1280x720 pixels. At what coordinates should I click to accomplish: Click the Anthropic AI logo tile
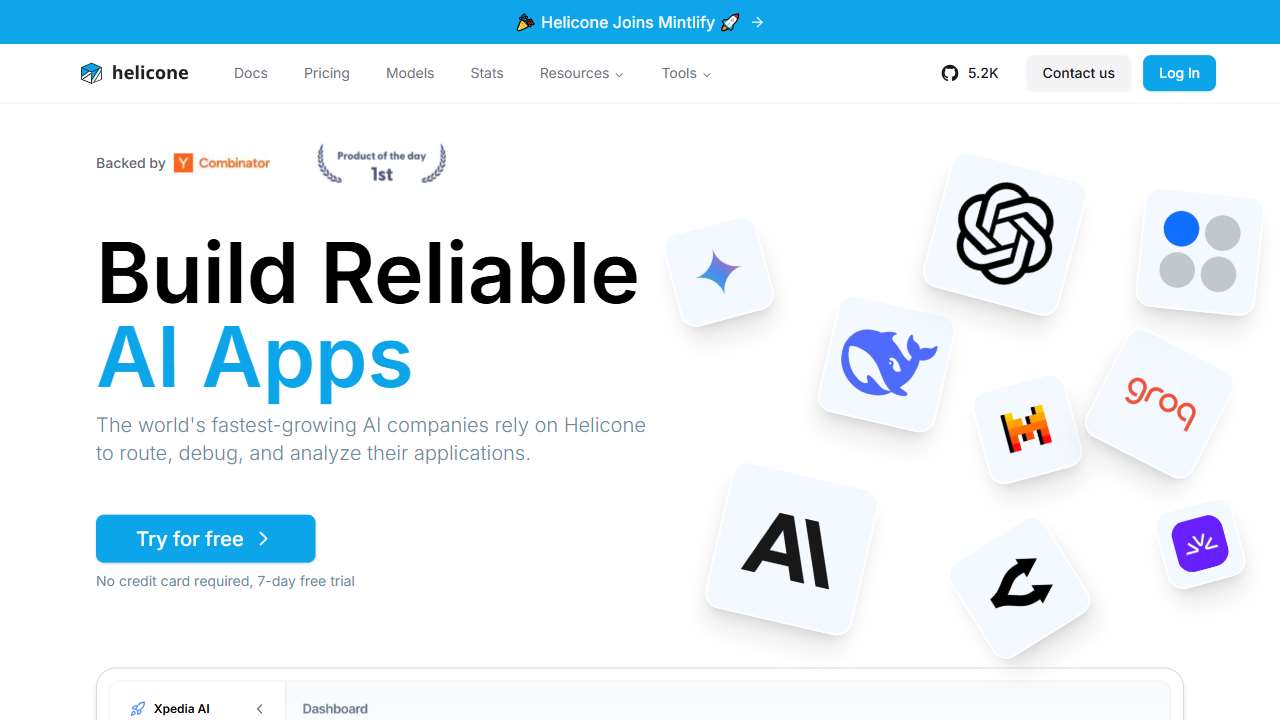click(789, 550)
